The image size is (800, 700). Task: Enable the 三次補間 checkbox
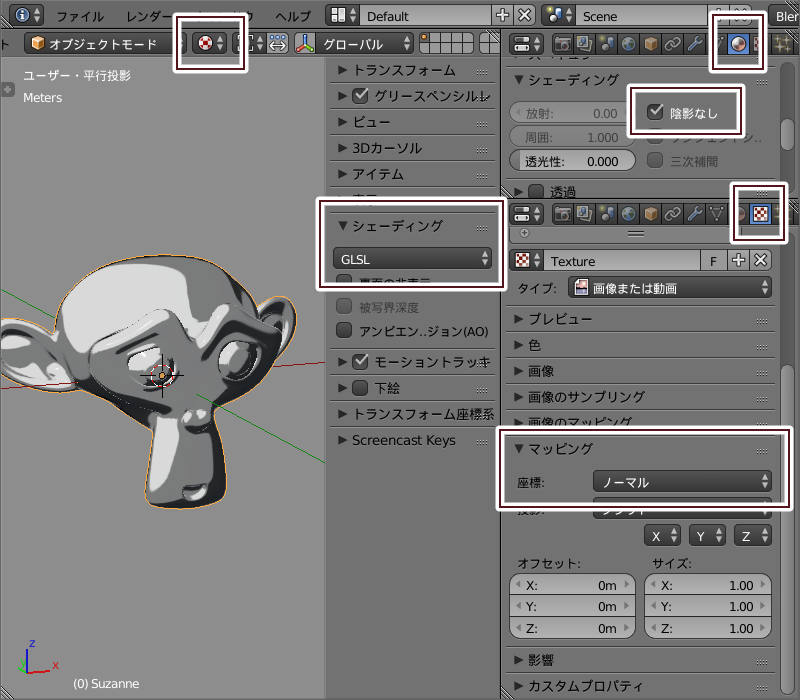click(655, 161)
